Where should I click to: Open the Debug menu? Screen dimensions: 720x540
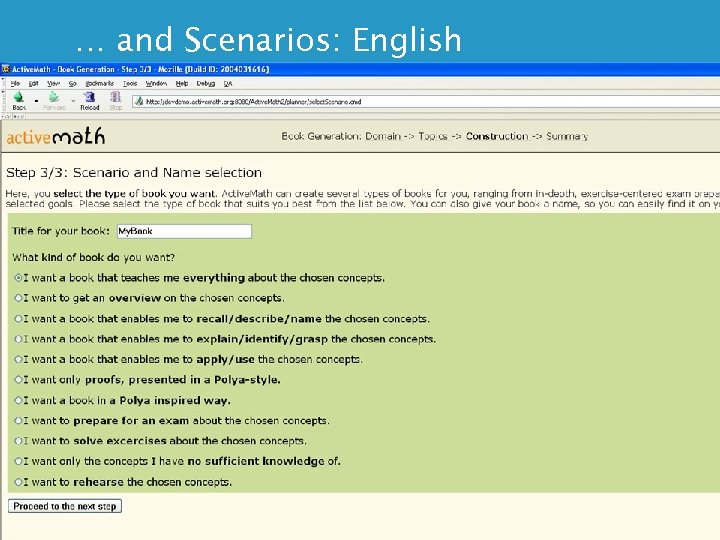point(205,84)
